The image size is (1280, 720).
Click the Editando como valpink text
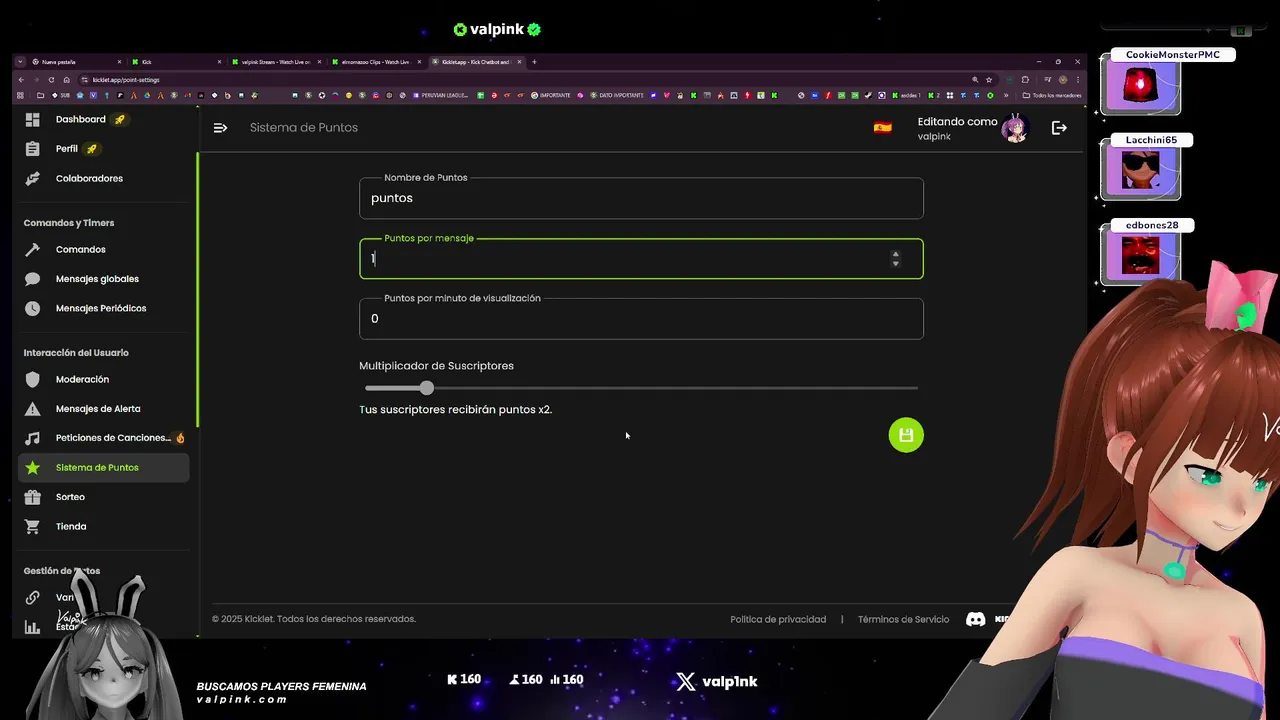click(957, 128)
